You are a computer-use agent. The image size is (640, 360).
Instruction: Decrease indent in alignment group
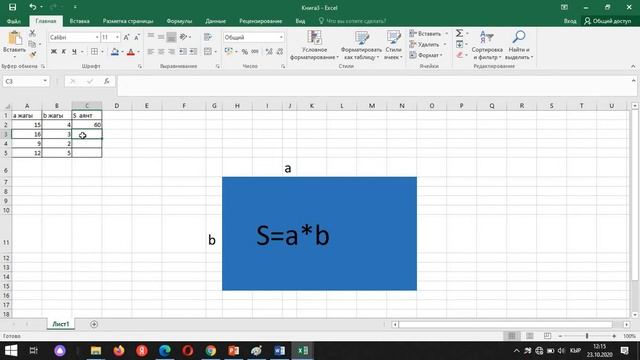(183, 51)
